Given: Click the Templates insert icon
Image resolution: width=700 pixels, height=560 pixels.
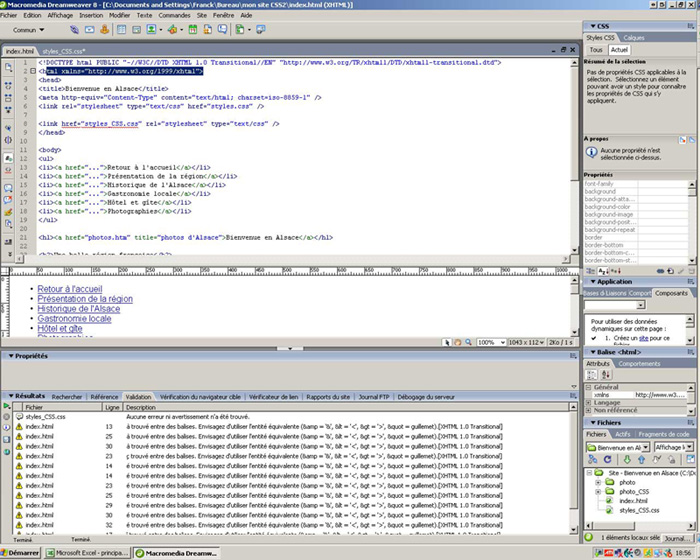Looking at the screenshot, I should click(x=240, y=30).
